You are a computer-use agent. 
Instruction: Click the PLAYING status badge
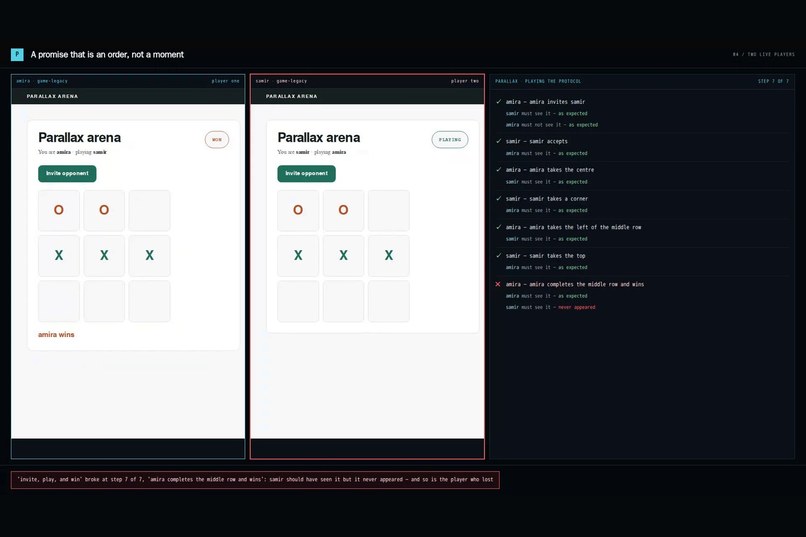[x=450, y=140]
